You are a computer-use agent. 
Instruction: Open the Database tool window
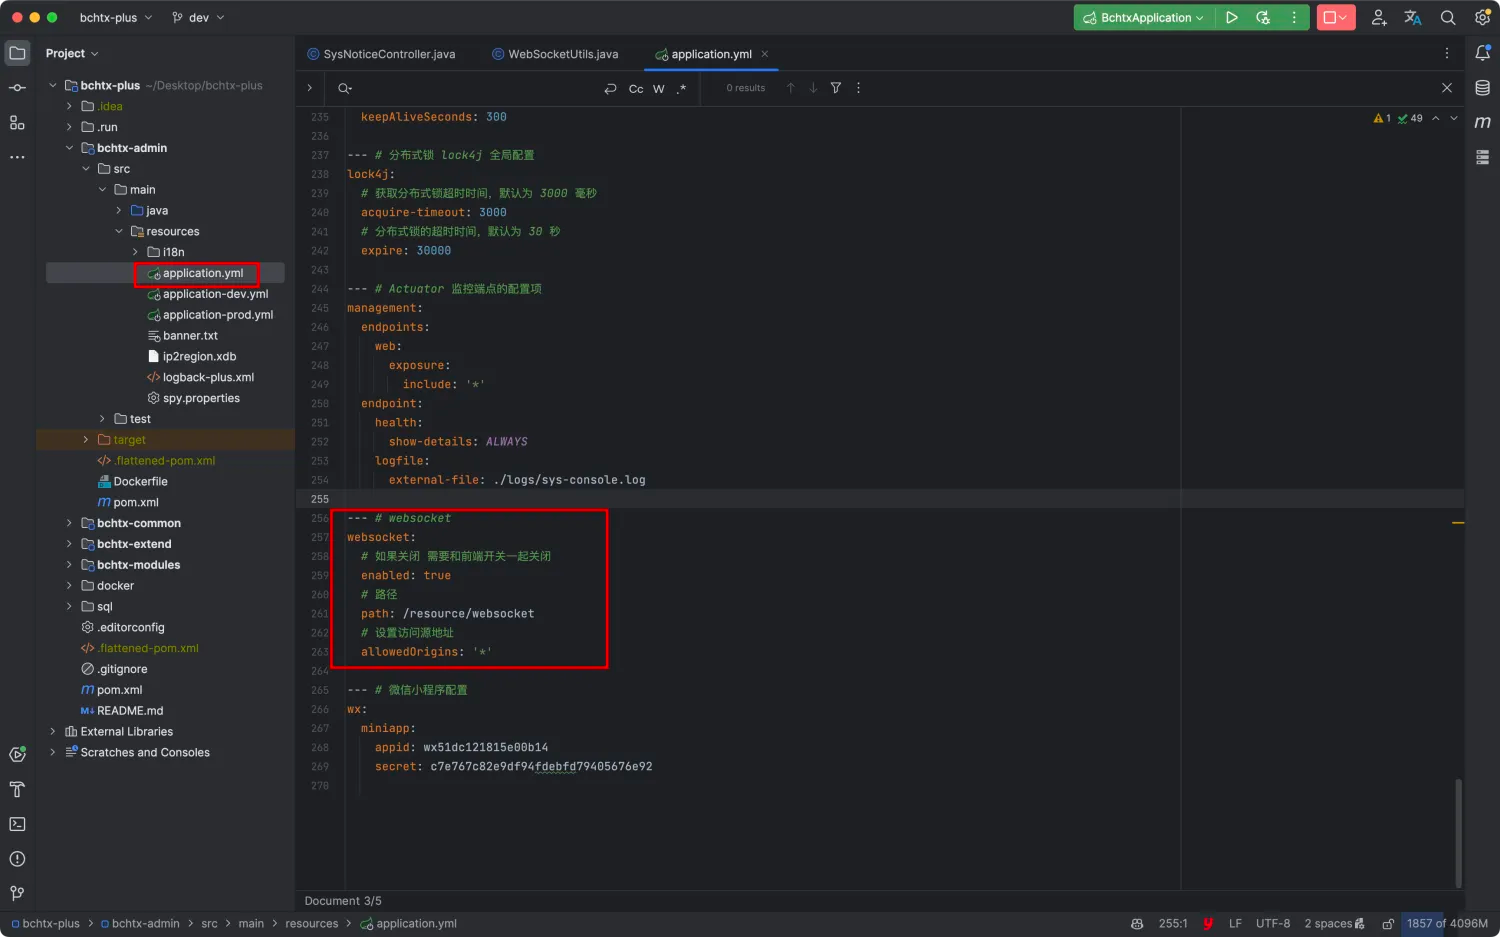pos(1483,89)
